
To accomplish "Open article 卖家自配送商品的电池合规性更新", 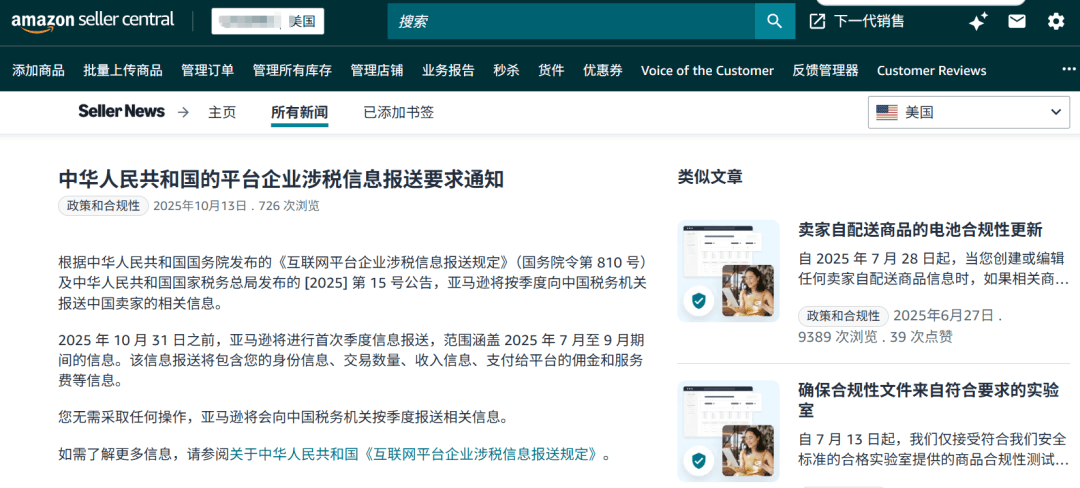I will [920, 229].
